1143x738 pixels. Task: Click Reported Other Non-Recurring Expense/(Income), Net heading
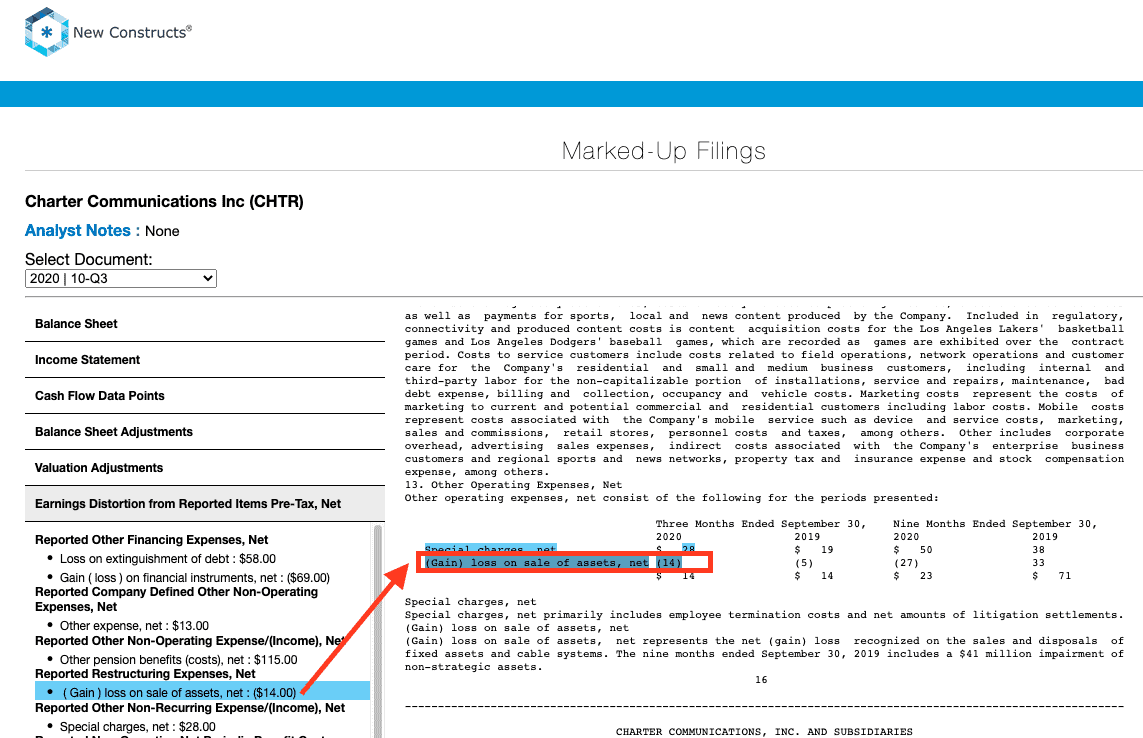(190, 707)
